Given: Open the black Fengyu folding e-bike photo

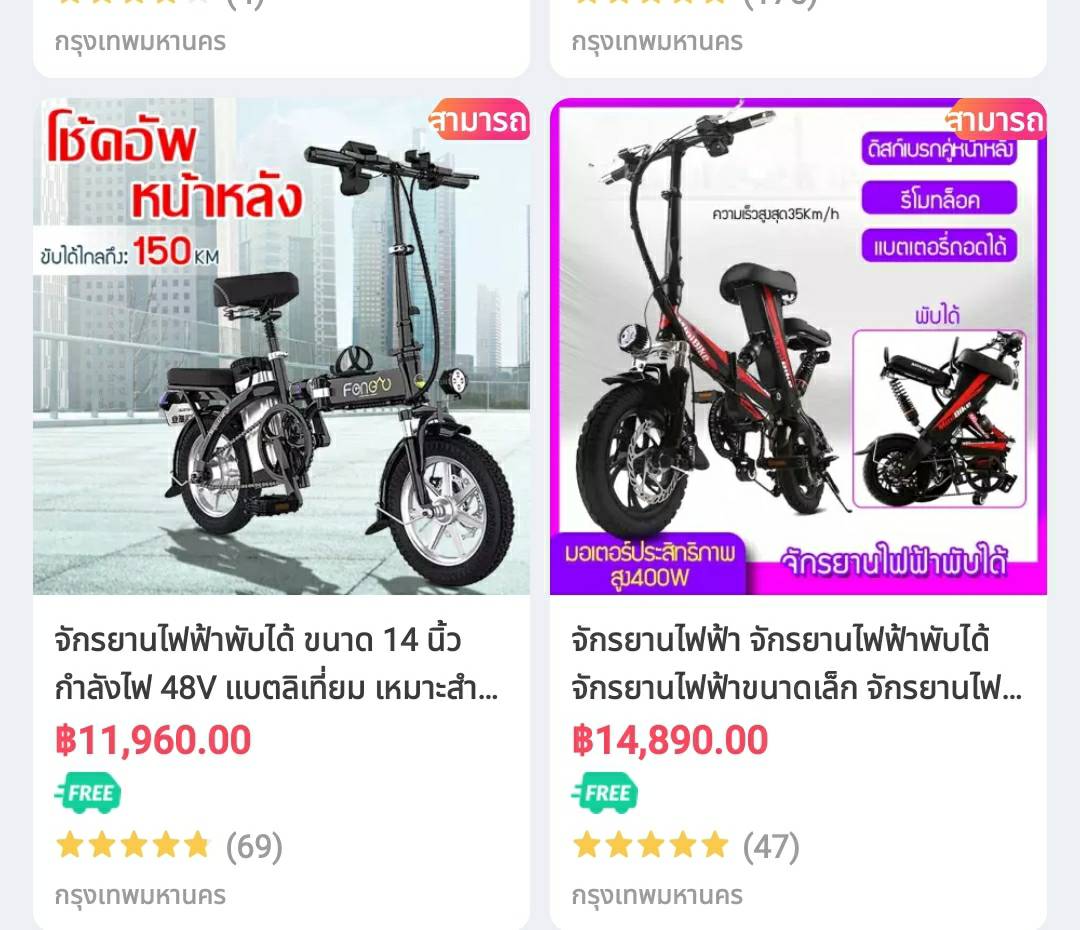Looking at the screenshot, I should point(281,347).
